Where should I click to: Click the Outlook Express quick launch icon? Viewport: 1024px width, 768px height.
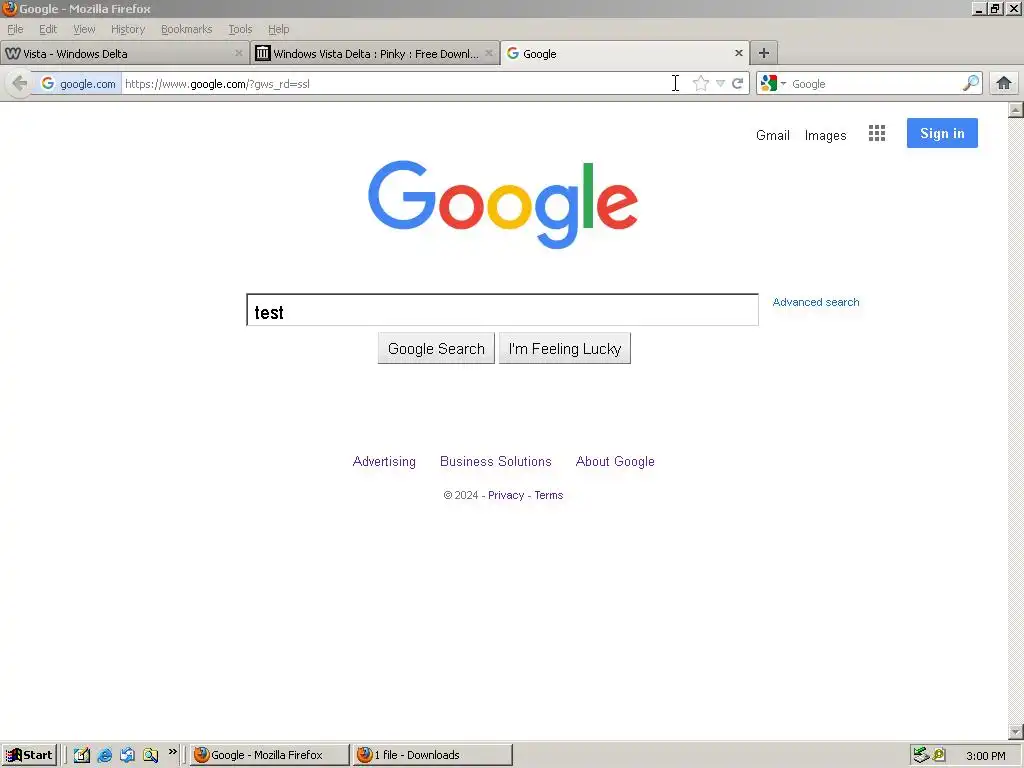coord(127,755)
